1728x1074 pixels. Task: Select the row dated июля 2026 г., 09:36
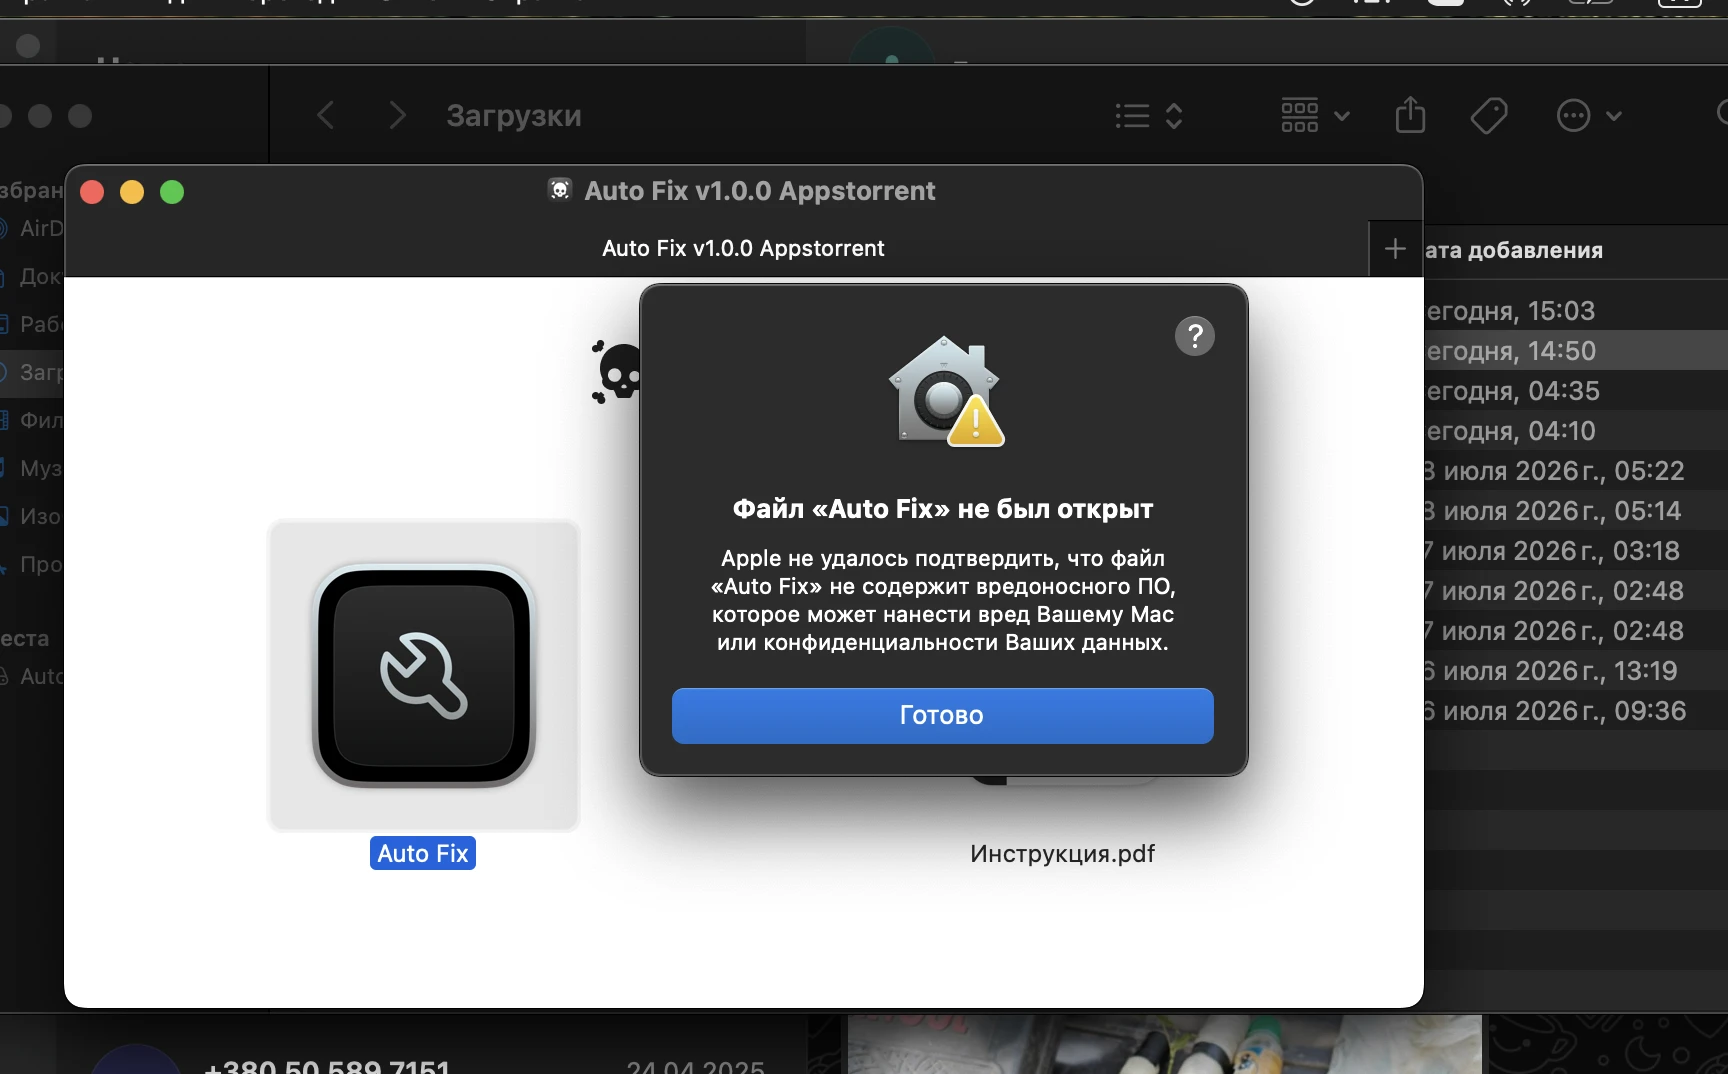(1576, 711)
